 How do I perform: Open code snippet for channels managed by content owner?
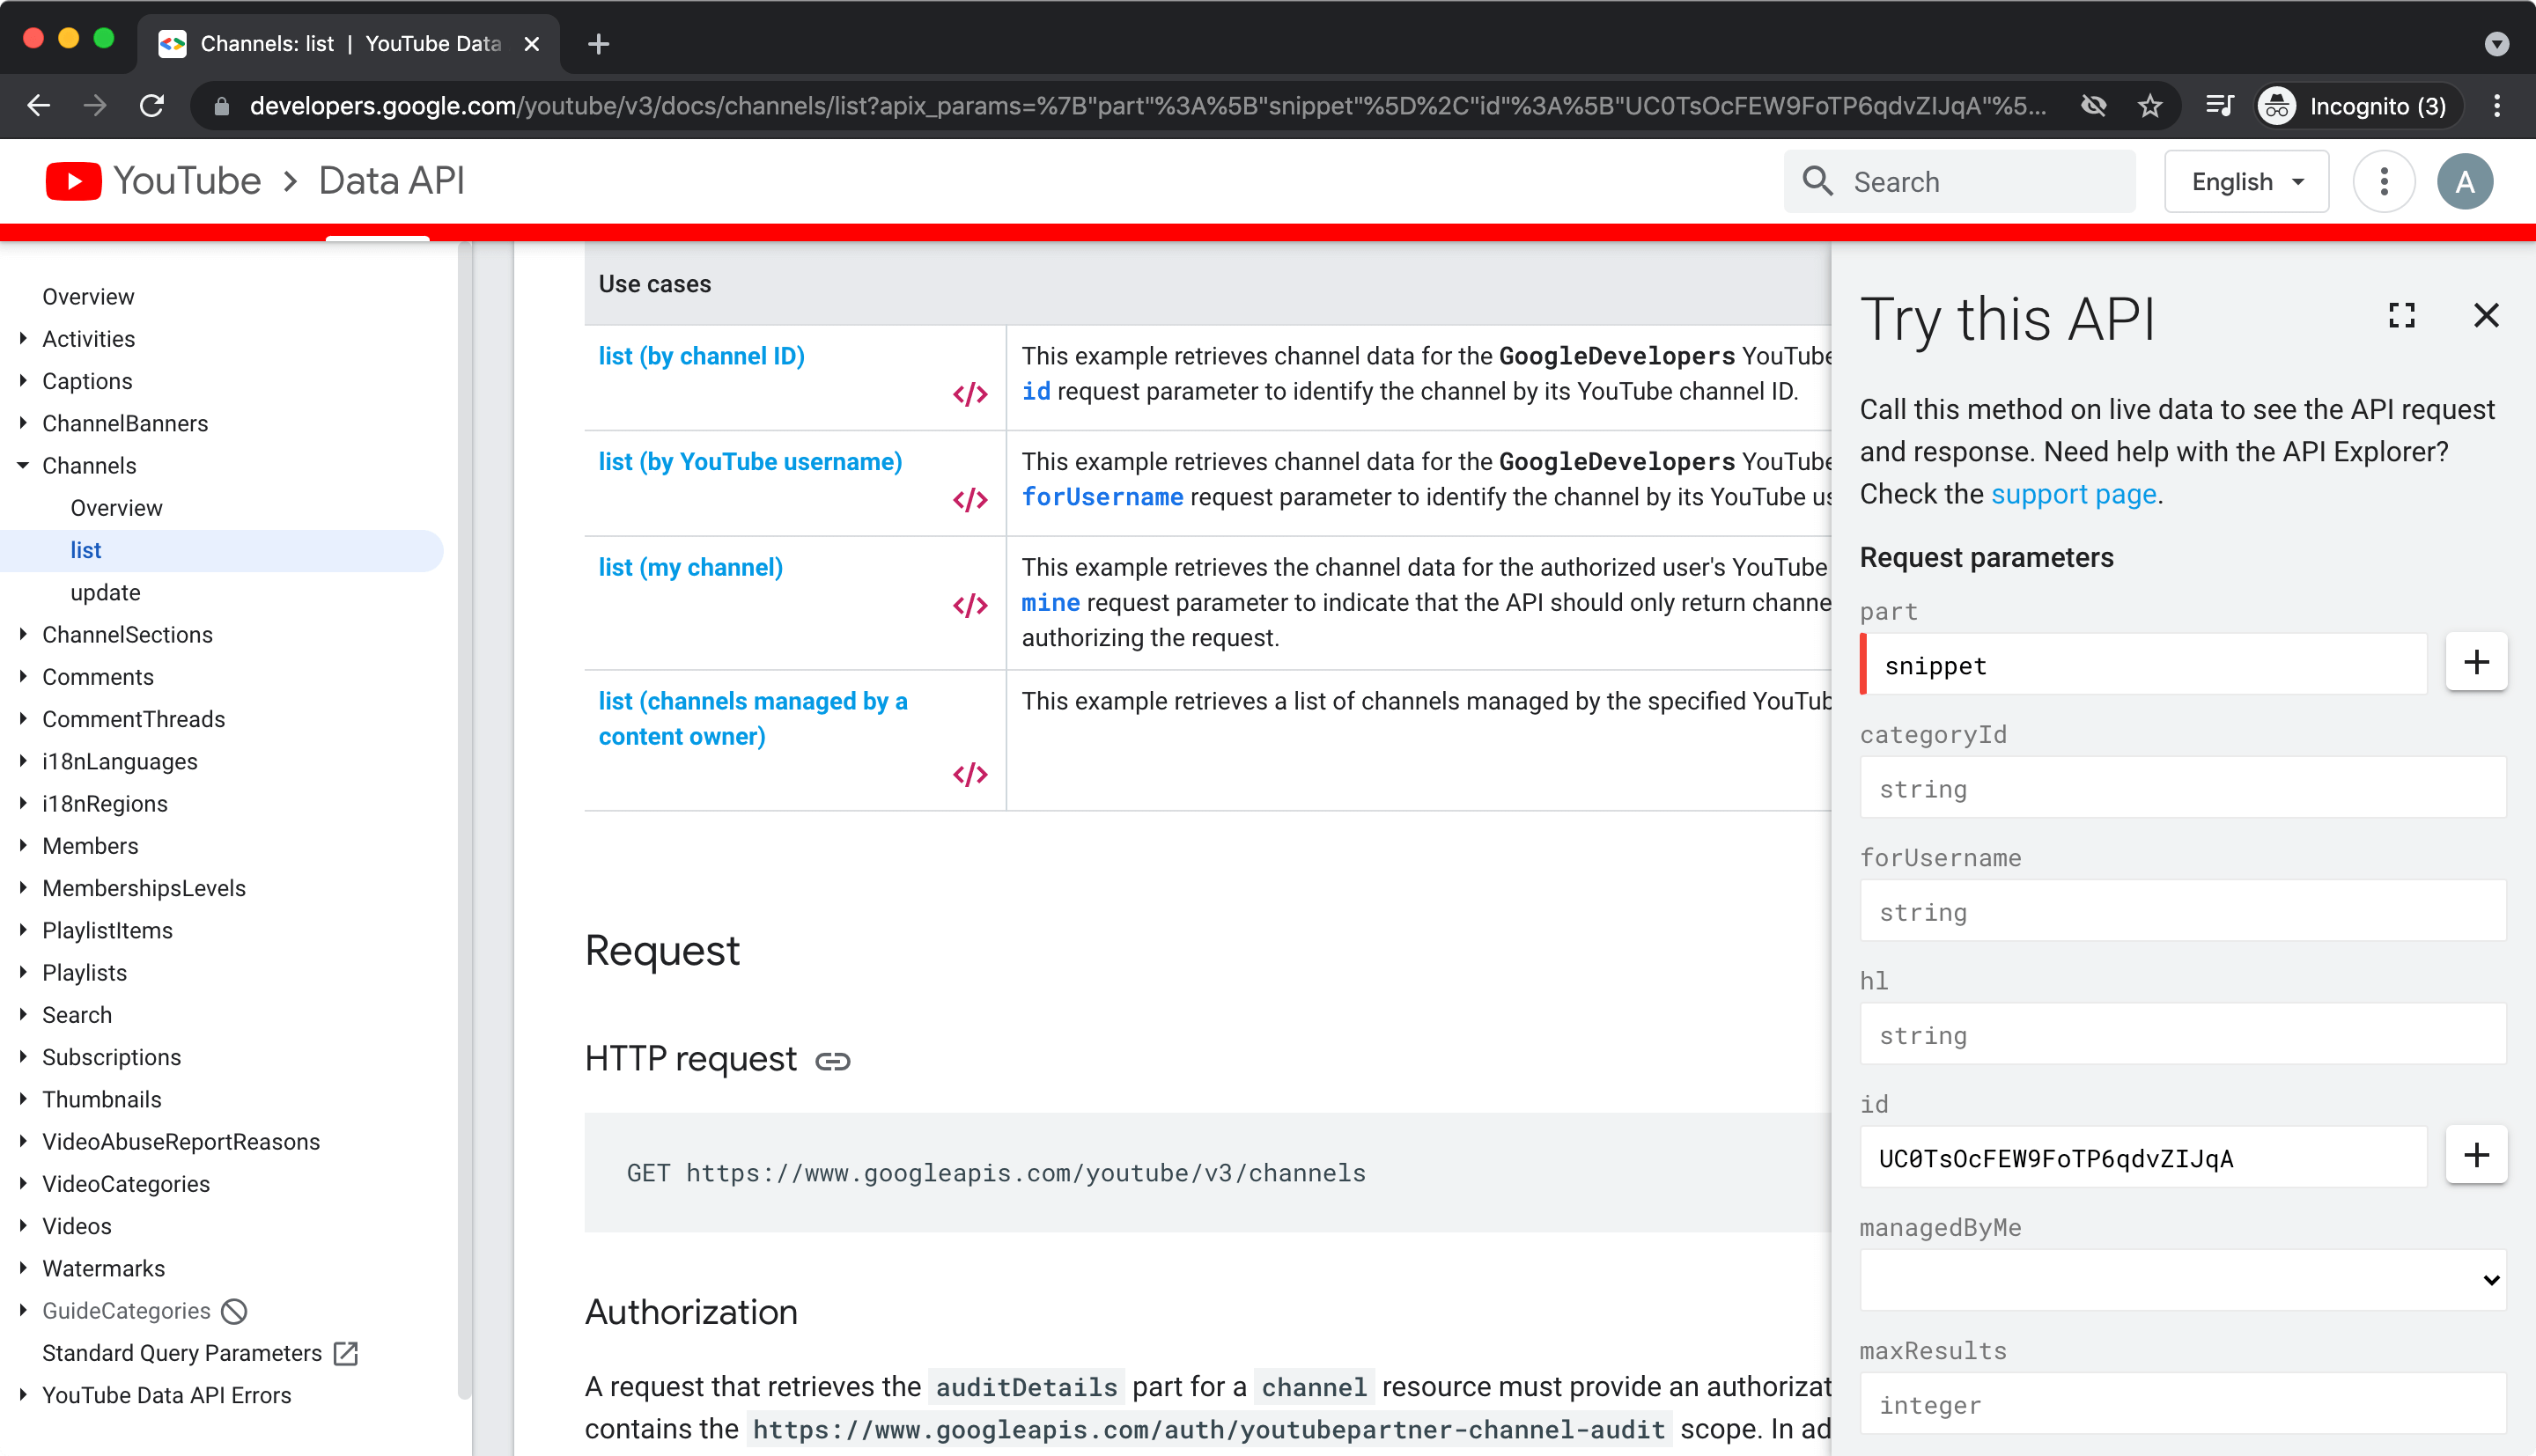point(970,775)
